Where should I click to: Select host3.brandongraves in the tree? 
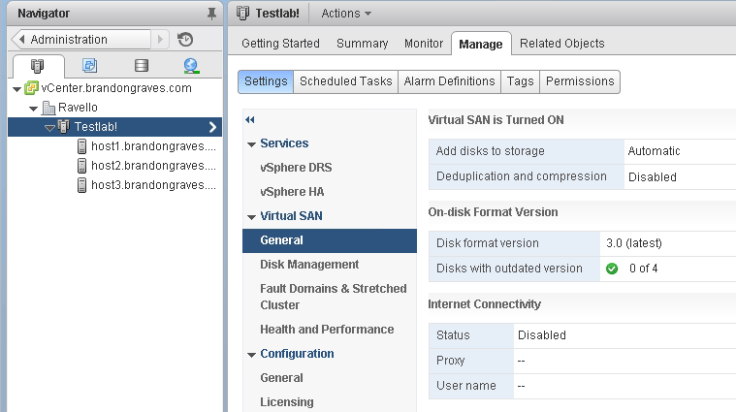tap(153, 185)
